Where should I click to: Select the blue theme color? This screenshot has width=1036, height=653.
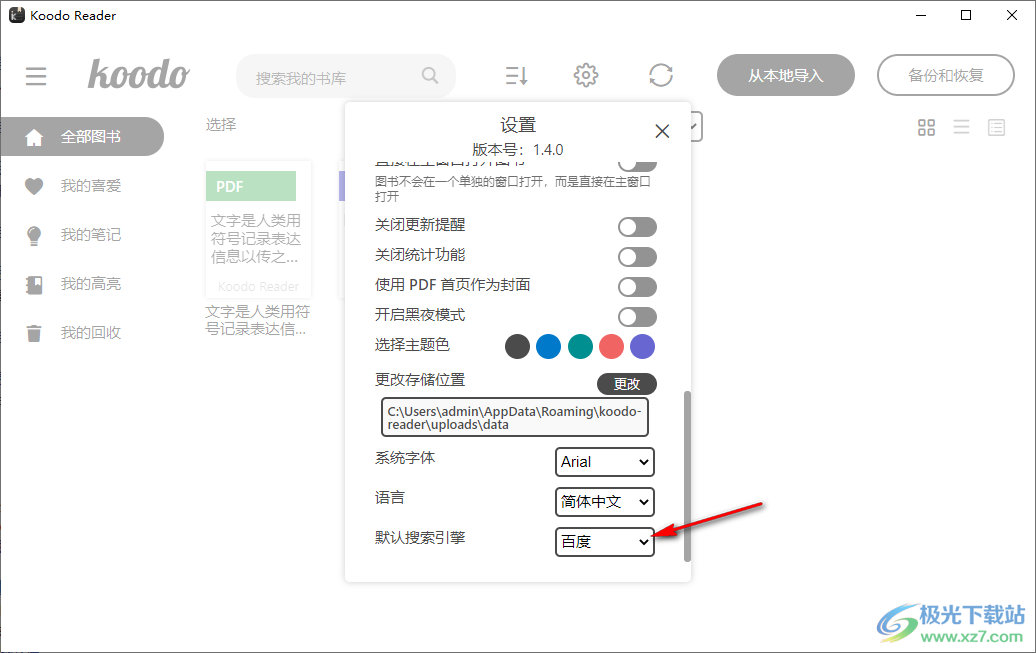click(x=548, y=346)
